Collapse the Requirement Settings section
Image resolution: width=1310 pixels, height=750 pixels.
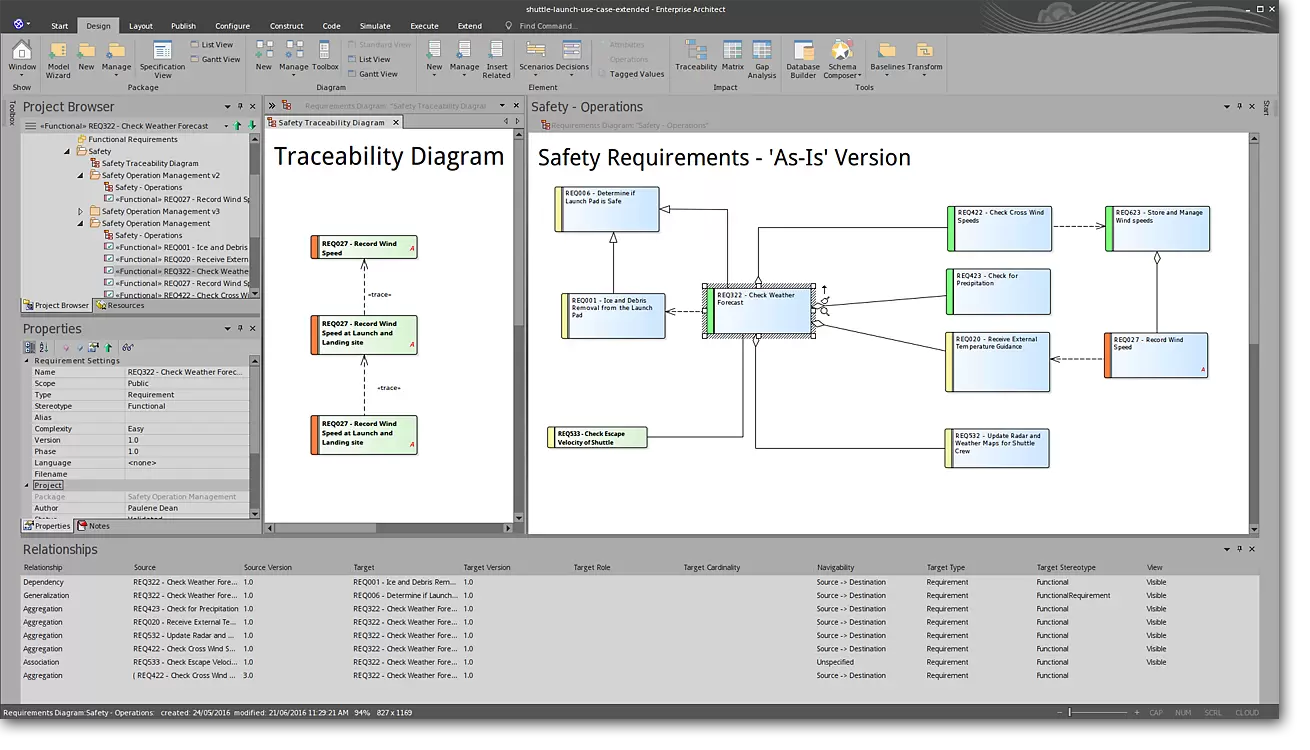27,361
